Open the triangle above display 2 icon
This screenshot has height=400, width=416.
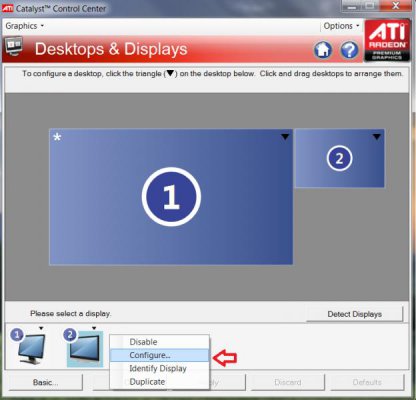(94, 328)
